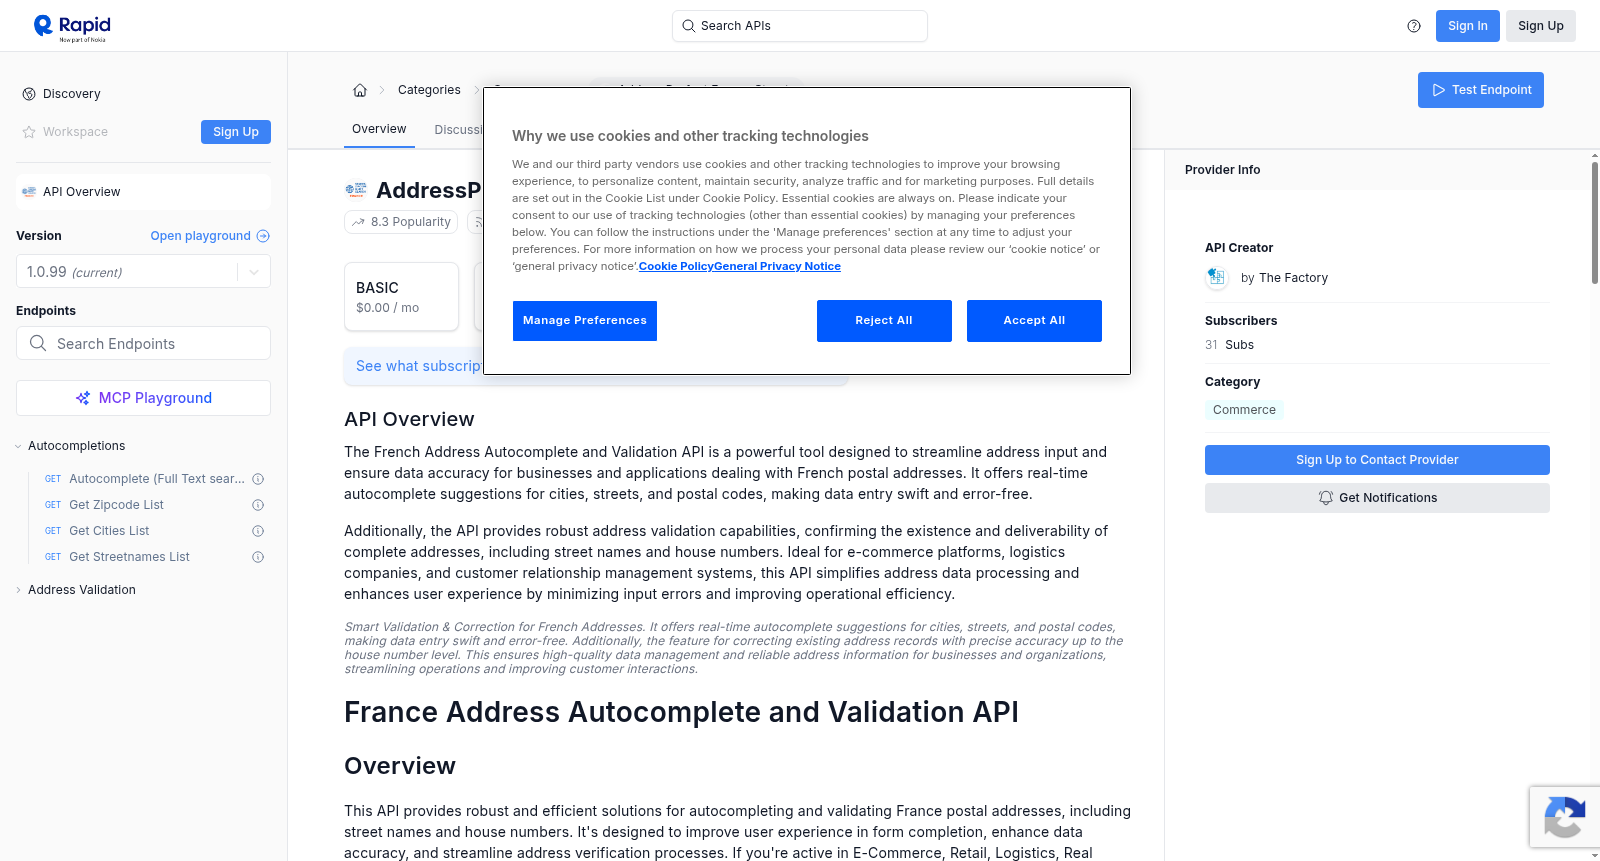The width and height of the screenshot is (1600, 861).
Task: Click the Open playground arrow icon
Action: [x=263, y=236]
